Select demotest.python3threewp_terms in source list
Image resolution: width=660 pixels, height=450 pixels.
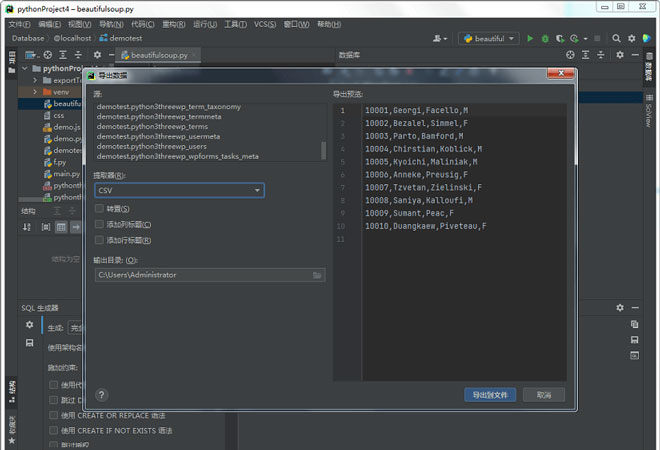152,127
